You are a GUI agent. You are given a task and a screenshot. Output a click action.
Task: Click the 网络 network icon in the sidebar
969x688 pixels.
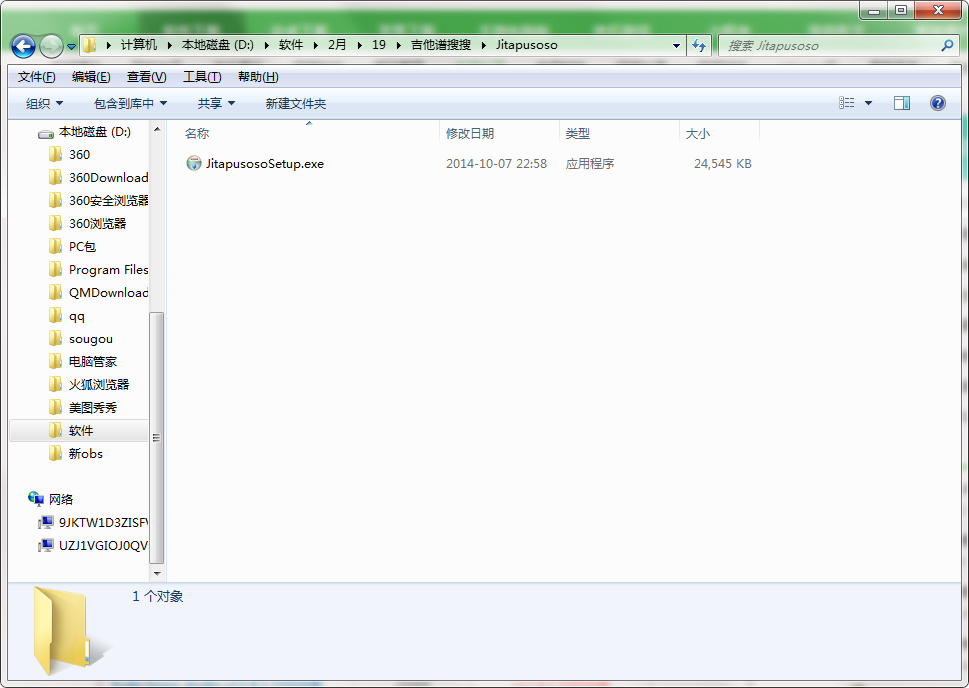pyautogui.click(x=36, y=499)
